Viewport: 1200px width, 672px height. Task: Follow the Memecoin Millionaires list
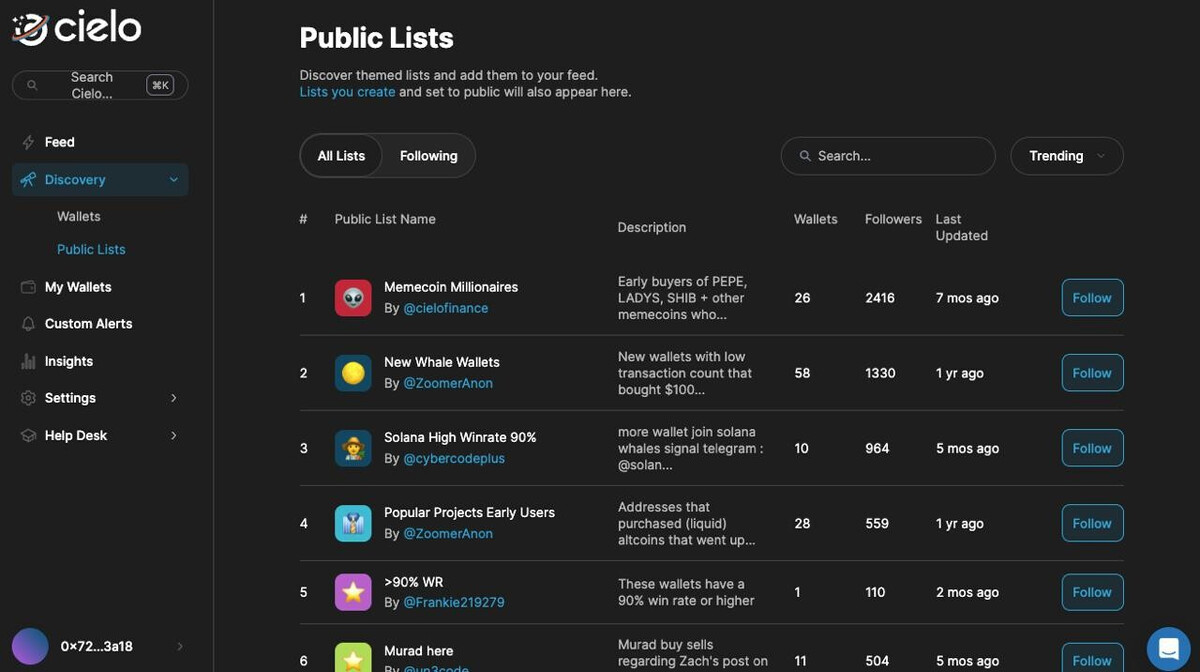(x=1092, y=298)
